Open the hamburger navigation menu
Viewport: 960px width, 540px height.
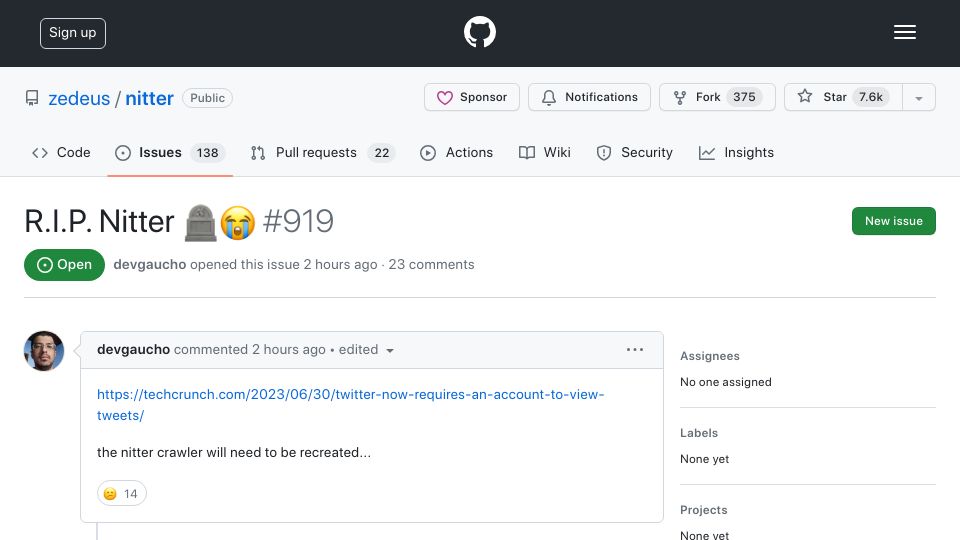[904, 32]
